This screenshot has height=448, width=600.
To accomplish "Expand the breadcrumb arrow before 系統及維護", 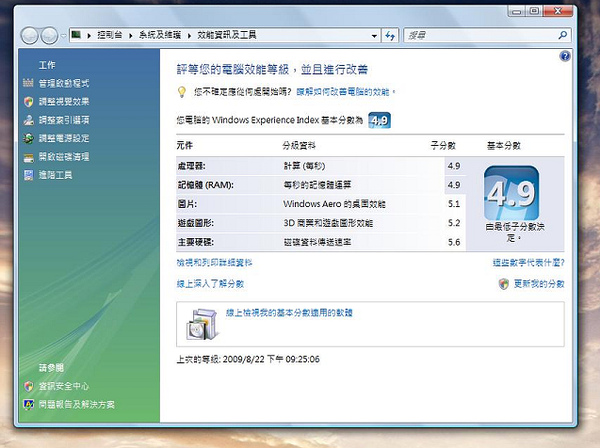I will coord(131,36).
